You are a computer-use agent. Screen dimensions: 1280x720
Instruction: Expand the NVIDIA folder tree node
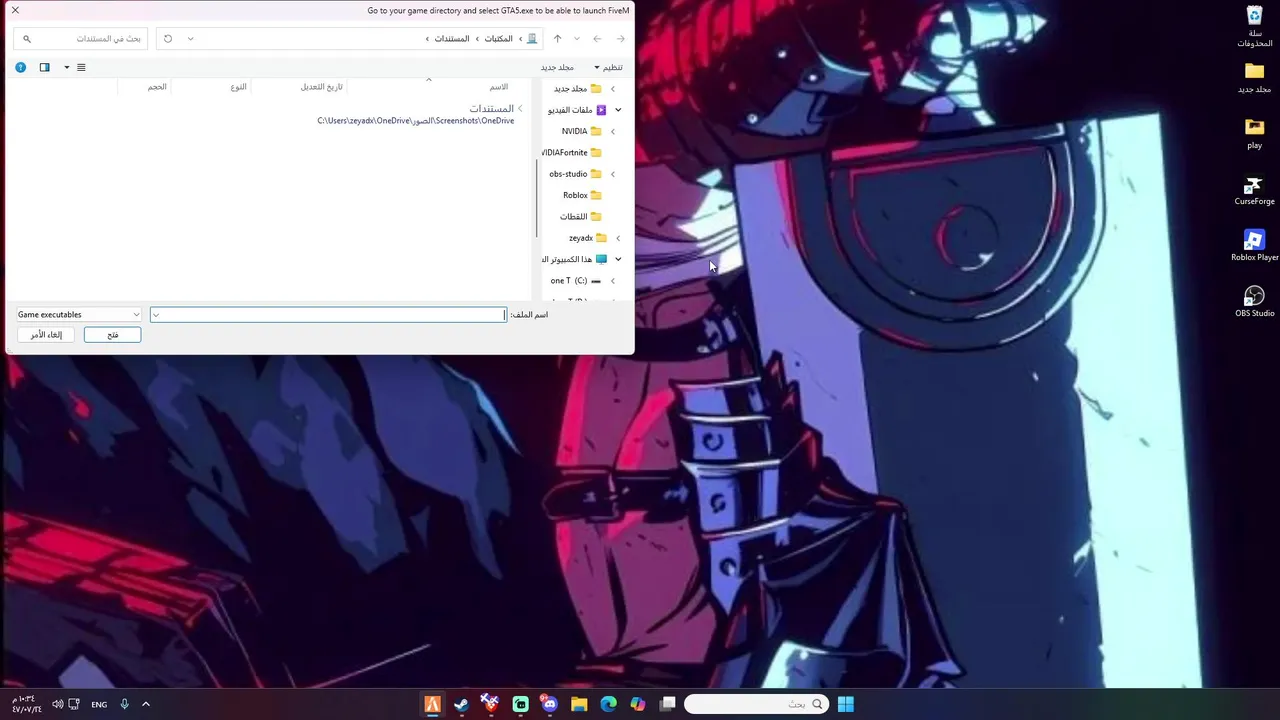613,131
